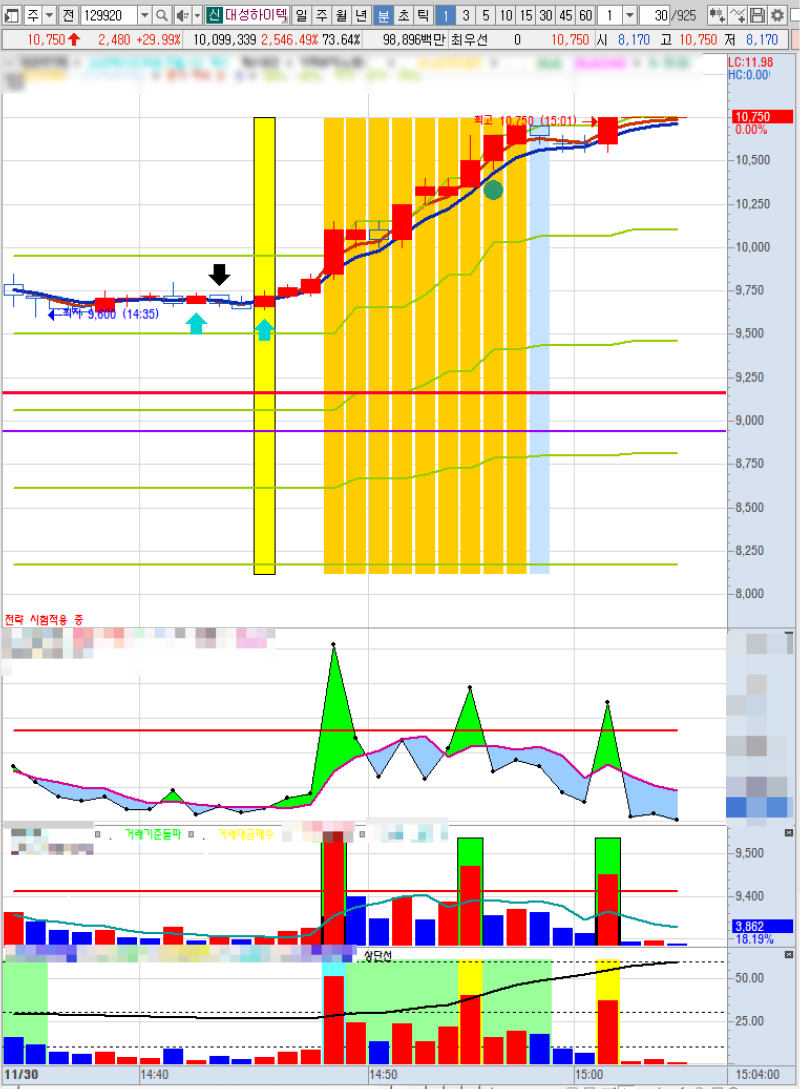Select the 월 monthly chart period
Image resolution: width=800 pixels, height=1089 pixels.
[x=342, y=15]
